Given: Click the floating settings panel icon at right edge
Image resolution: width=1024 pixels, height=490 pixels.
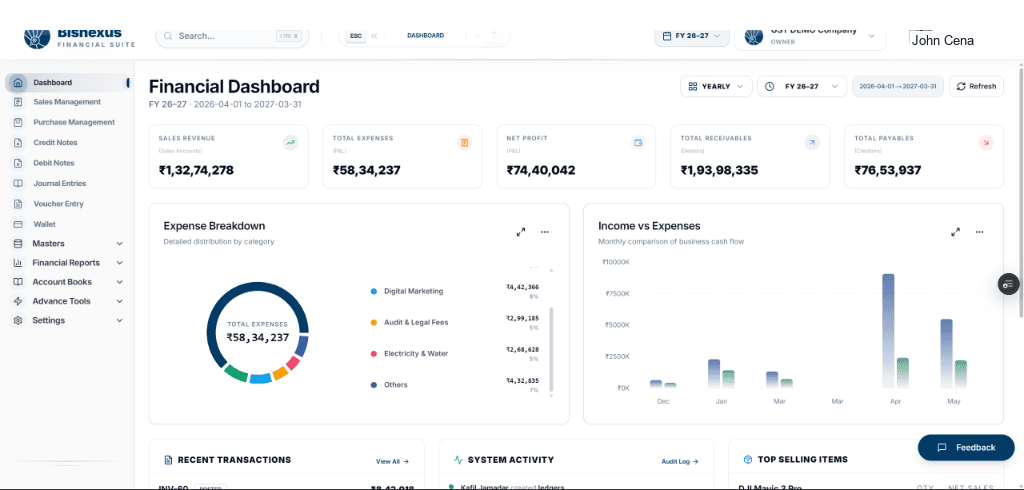Looking at the screenshot, I should pos(1008,284).
